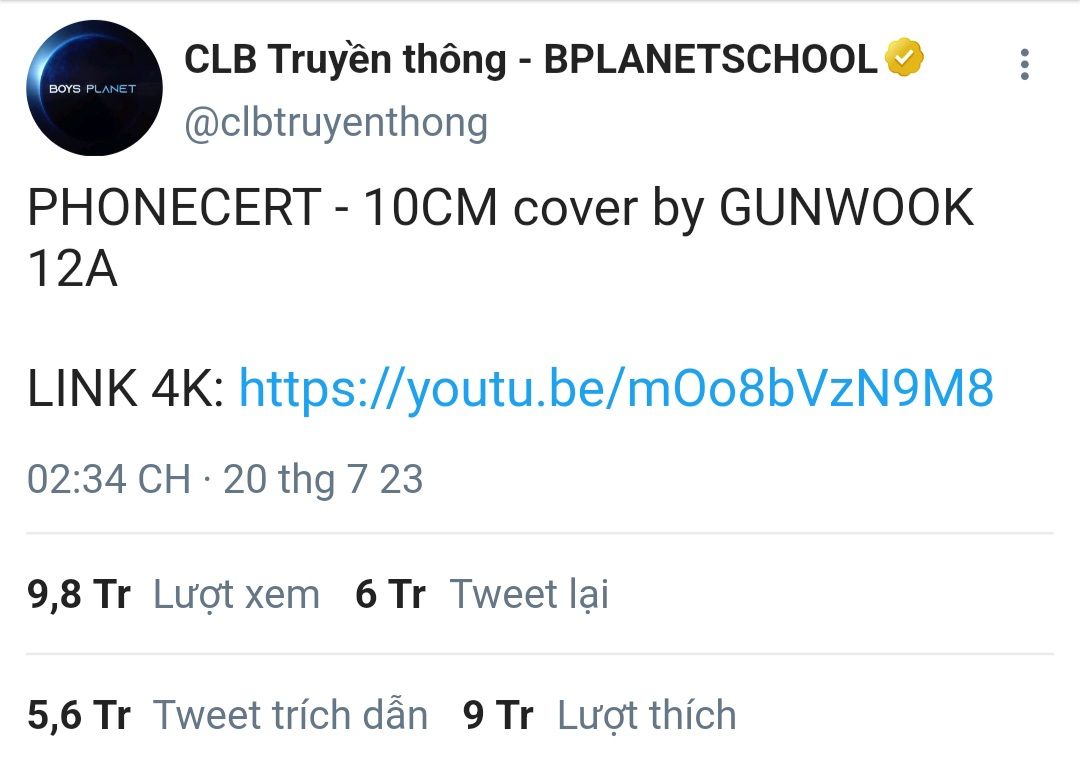Click the gold verified badge

(x=904, y=57)
